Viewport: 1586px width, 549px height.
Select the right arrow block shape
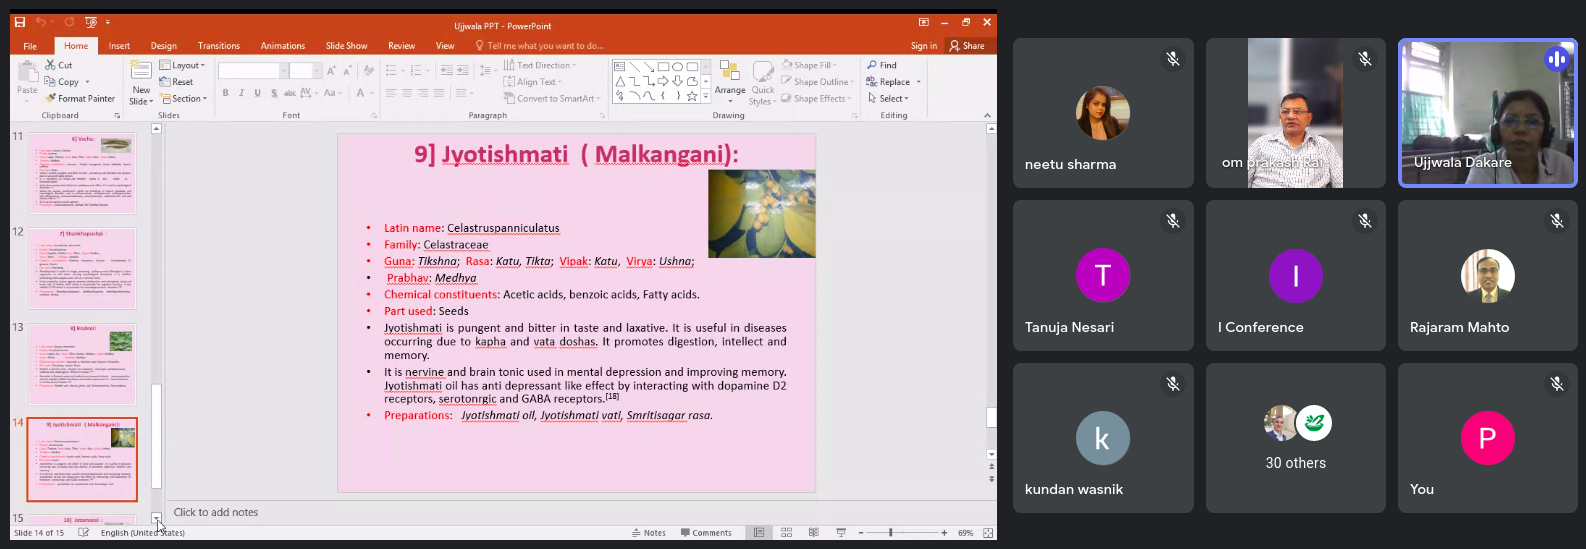pos(663,81)
